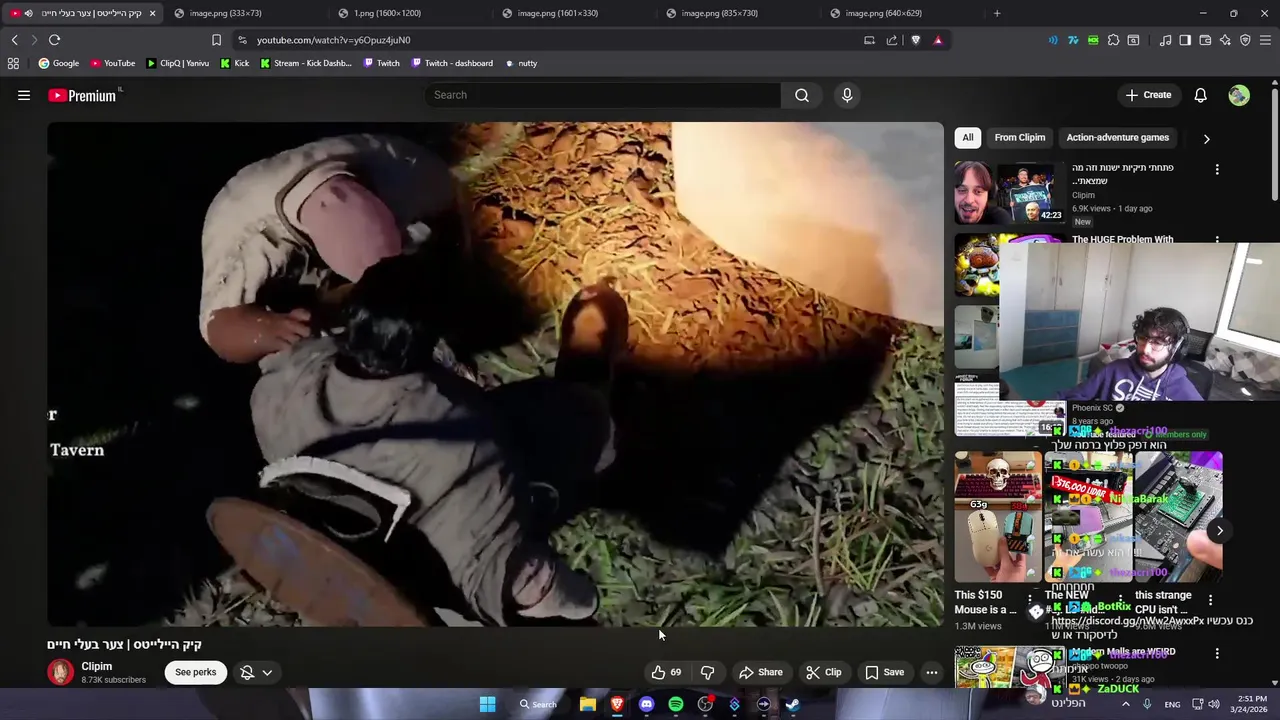Image resolution: width=1280 pixels, height=720 pixels.
Task: Open the green NCX extension icon
Action: (x=1093, y=40)
